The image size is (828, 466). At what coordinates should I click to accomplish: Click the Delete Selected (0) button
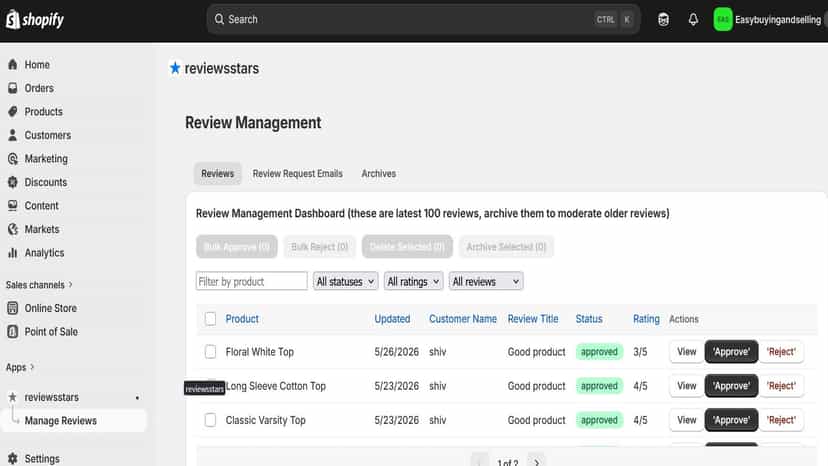[x=407, y=247]
